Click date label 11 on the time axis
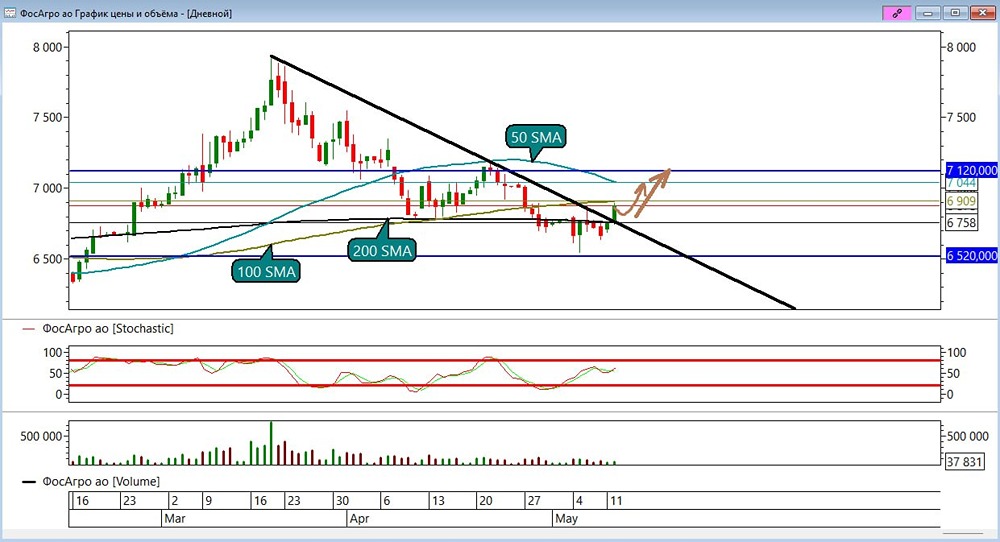Viewport: 1000px width, 542px height. click(615, 501)
